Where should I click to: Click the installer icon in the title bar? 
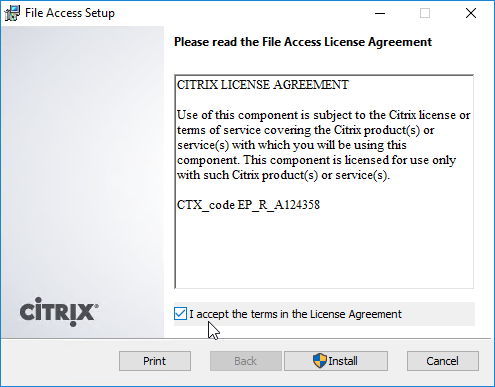pos(13,13)
